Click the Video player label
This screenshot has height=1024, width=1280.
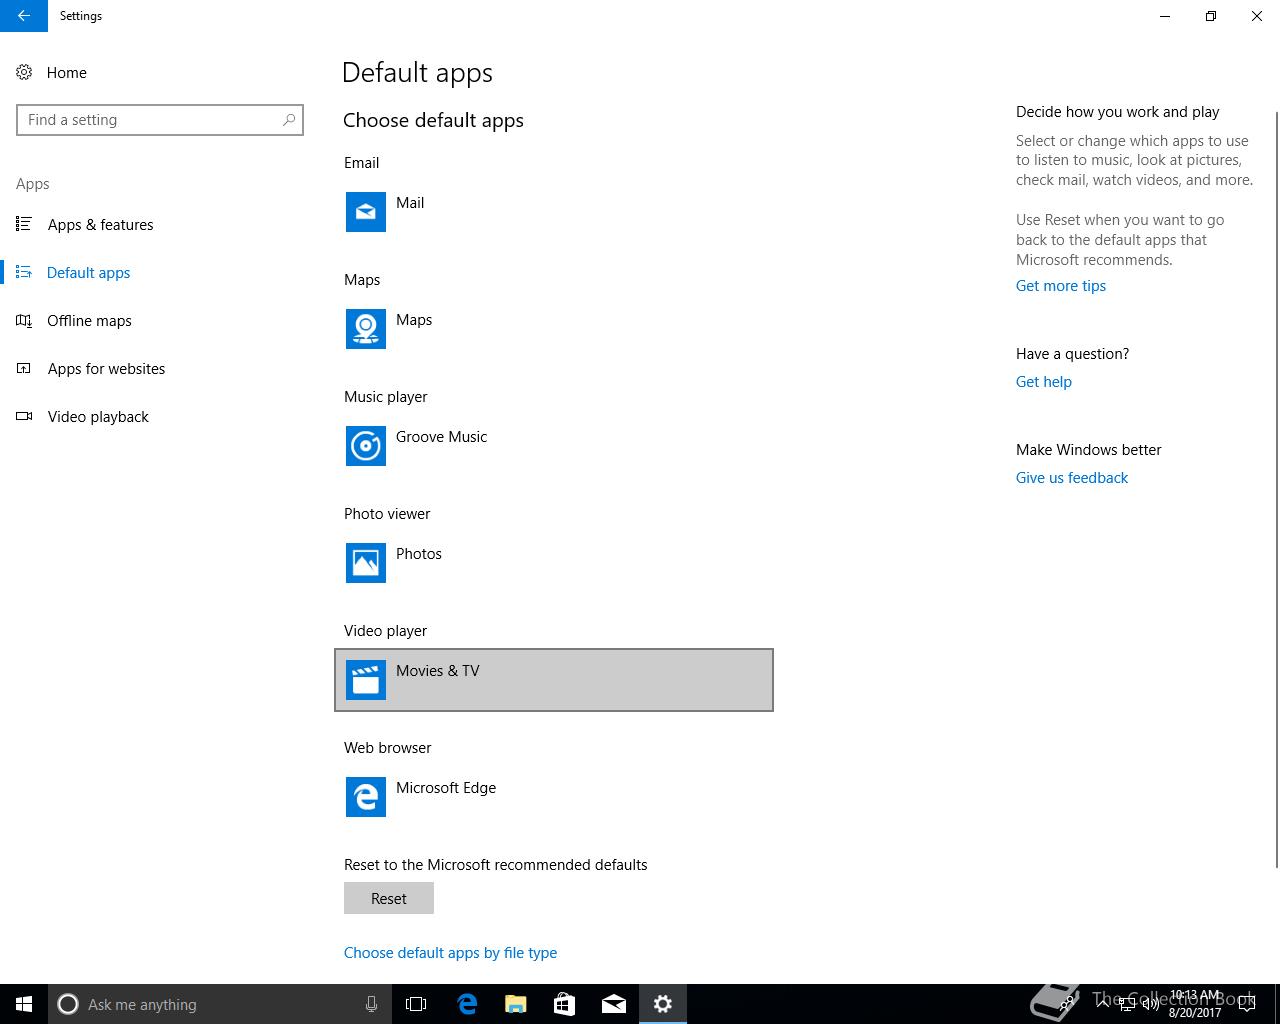(x=385, y=630)
